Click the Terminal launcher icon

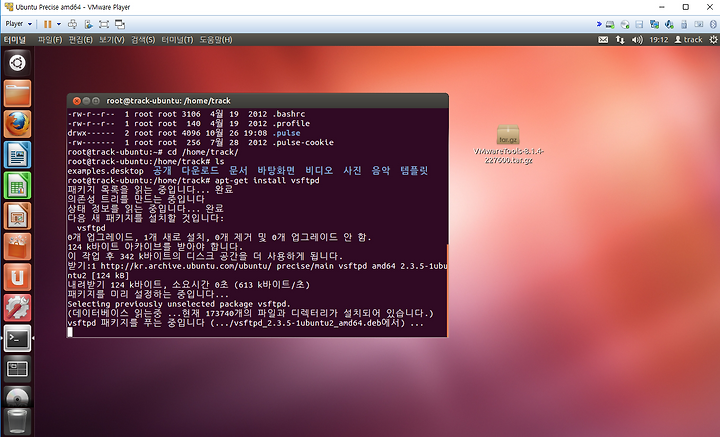pyautogui.click(x=17, y=338)
